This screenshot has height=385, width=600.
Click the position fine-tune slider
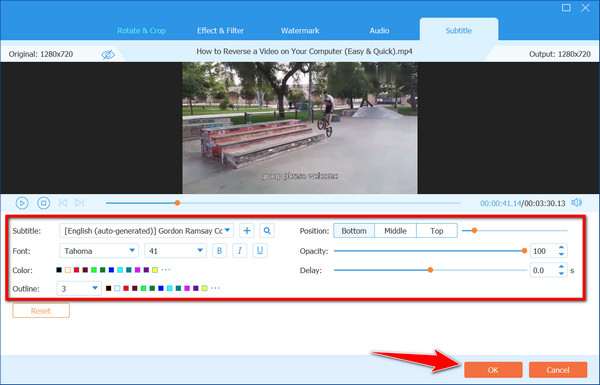515,231
